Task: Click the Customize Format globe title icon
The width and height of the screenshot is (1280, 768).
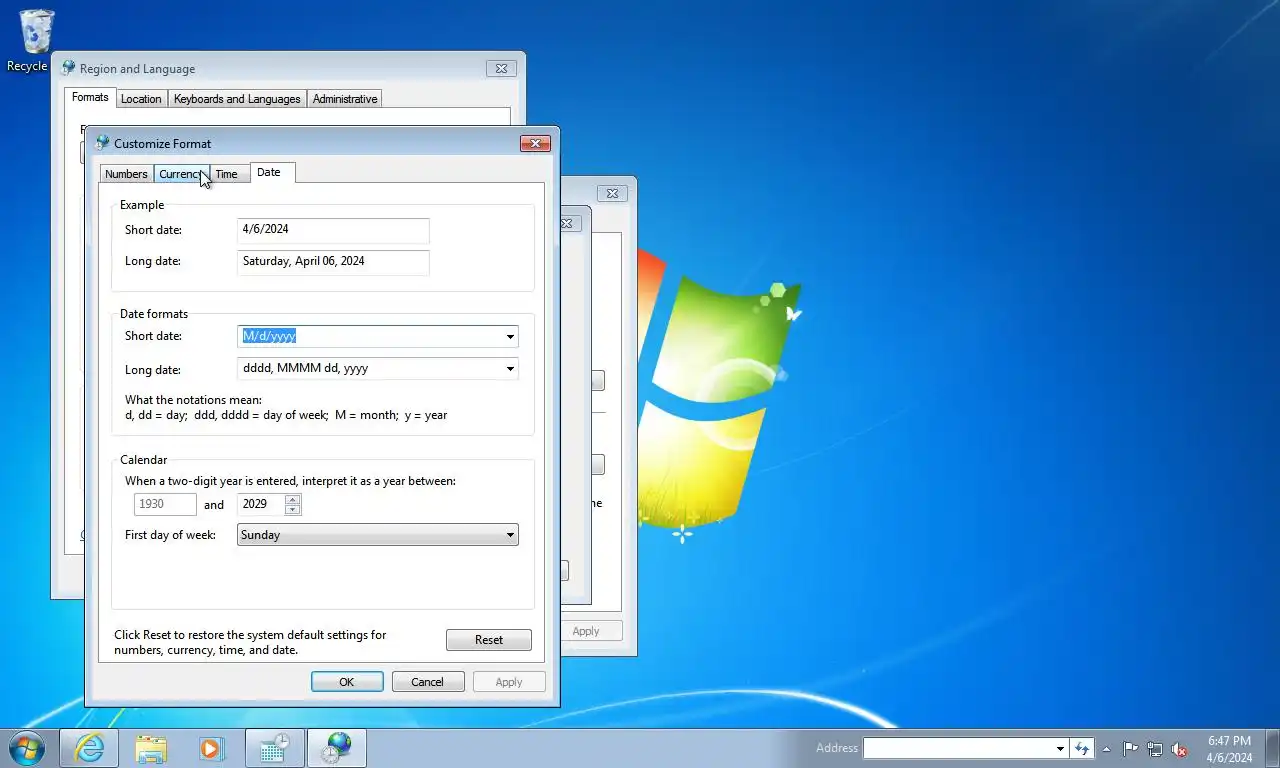Action: coord(102,143)
